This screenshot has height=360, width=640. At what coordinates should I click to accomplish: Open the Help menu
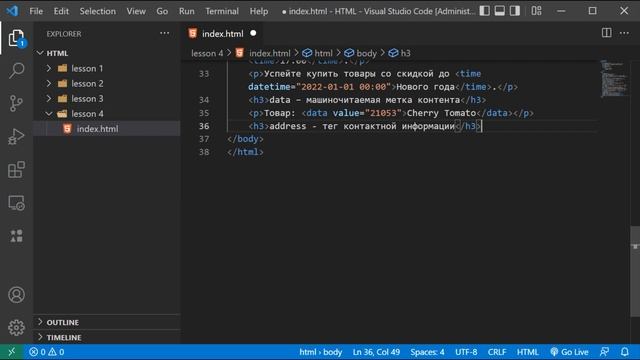259,11
